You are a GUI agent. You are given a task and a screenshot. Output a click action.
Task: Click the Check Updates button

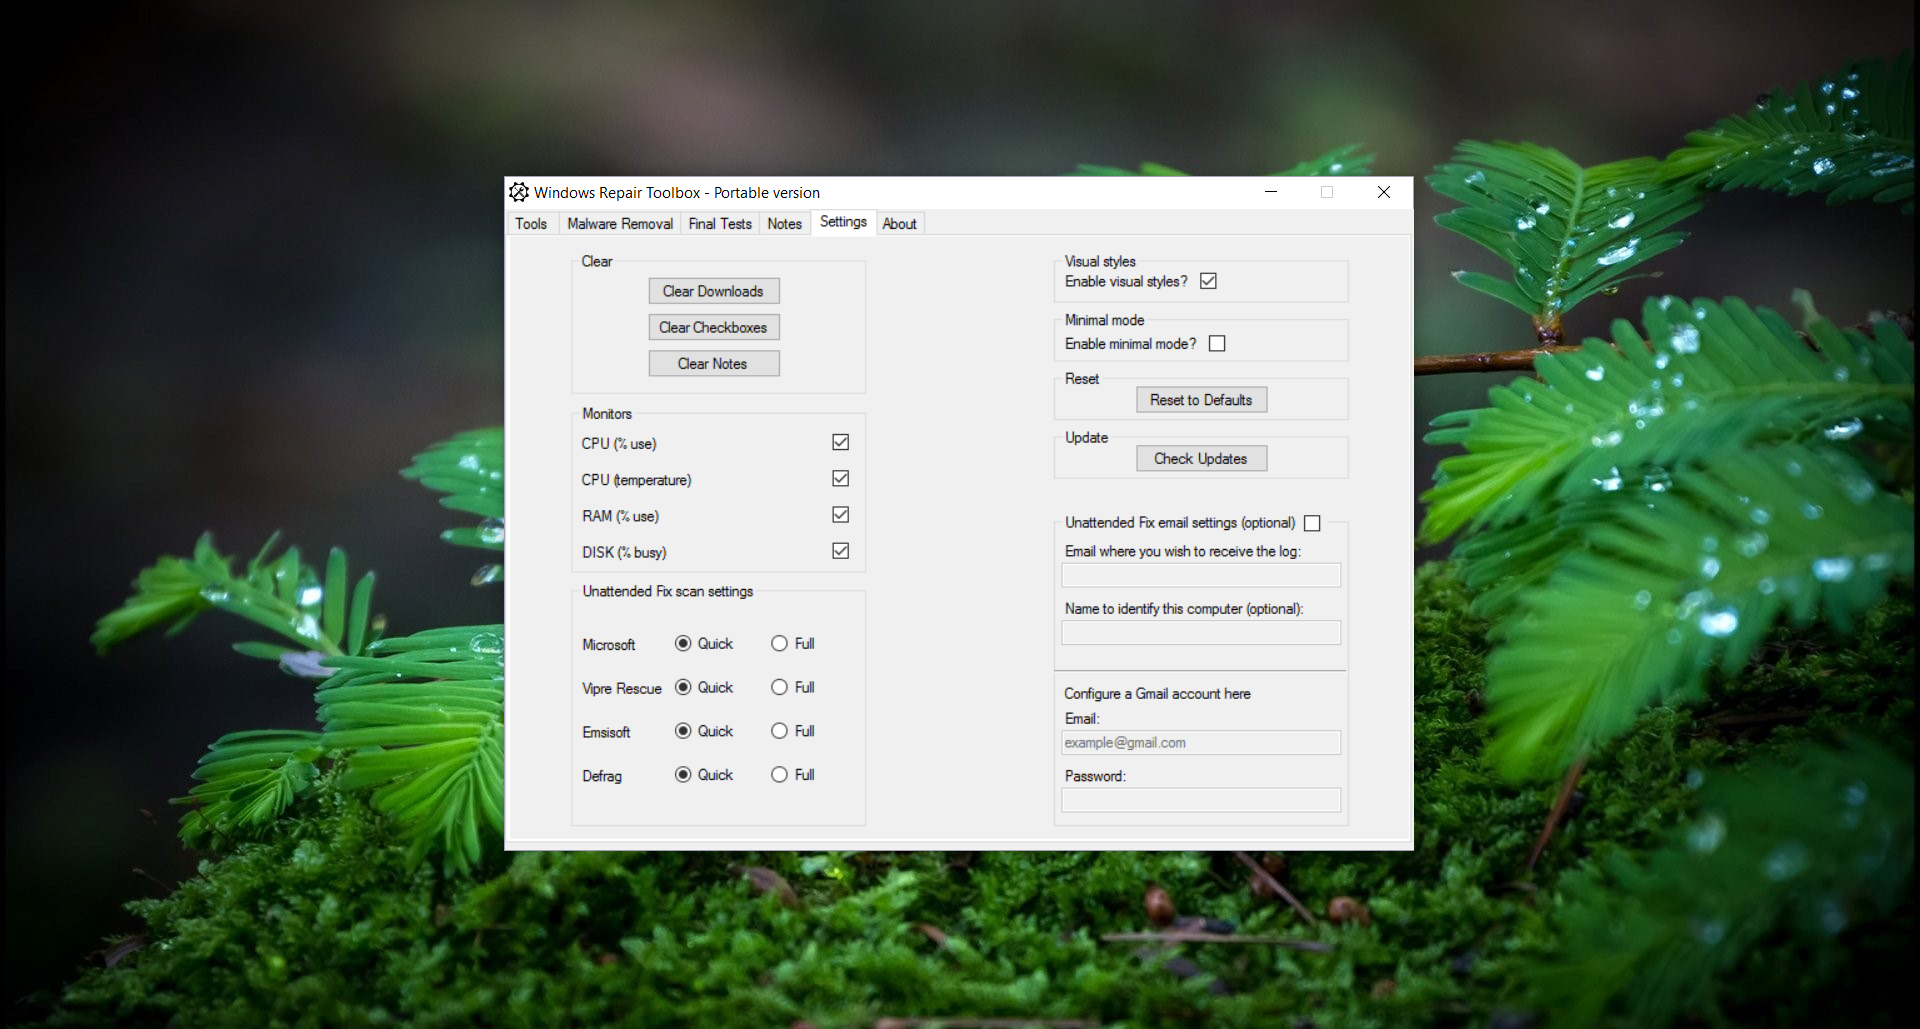click(x=1201, y=459)
